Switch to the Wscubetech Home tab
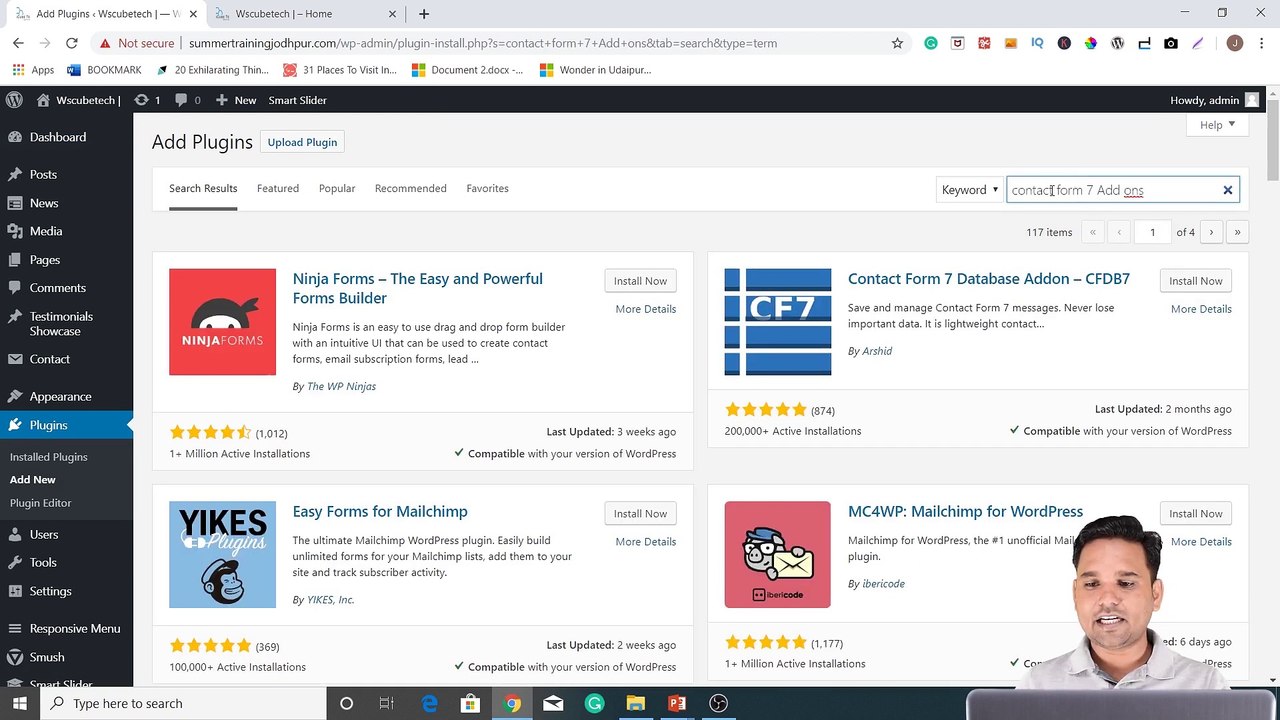The height and width of the screenshot is (720, 1280). pyautogui.click(x=307, y=14)
